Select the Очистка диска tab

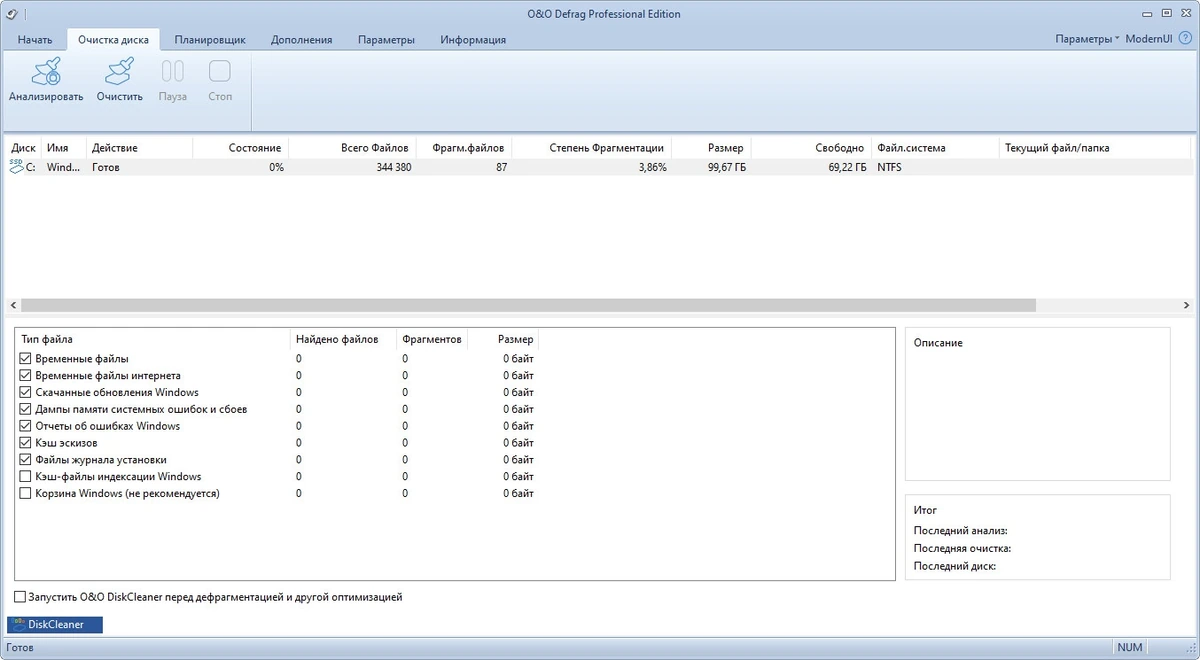[x=113, y=40]
